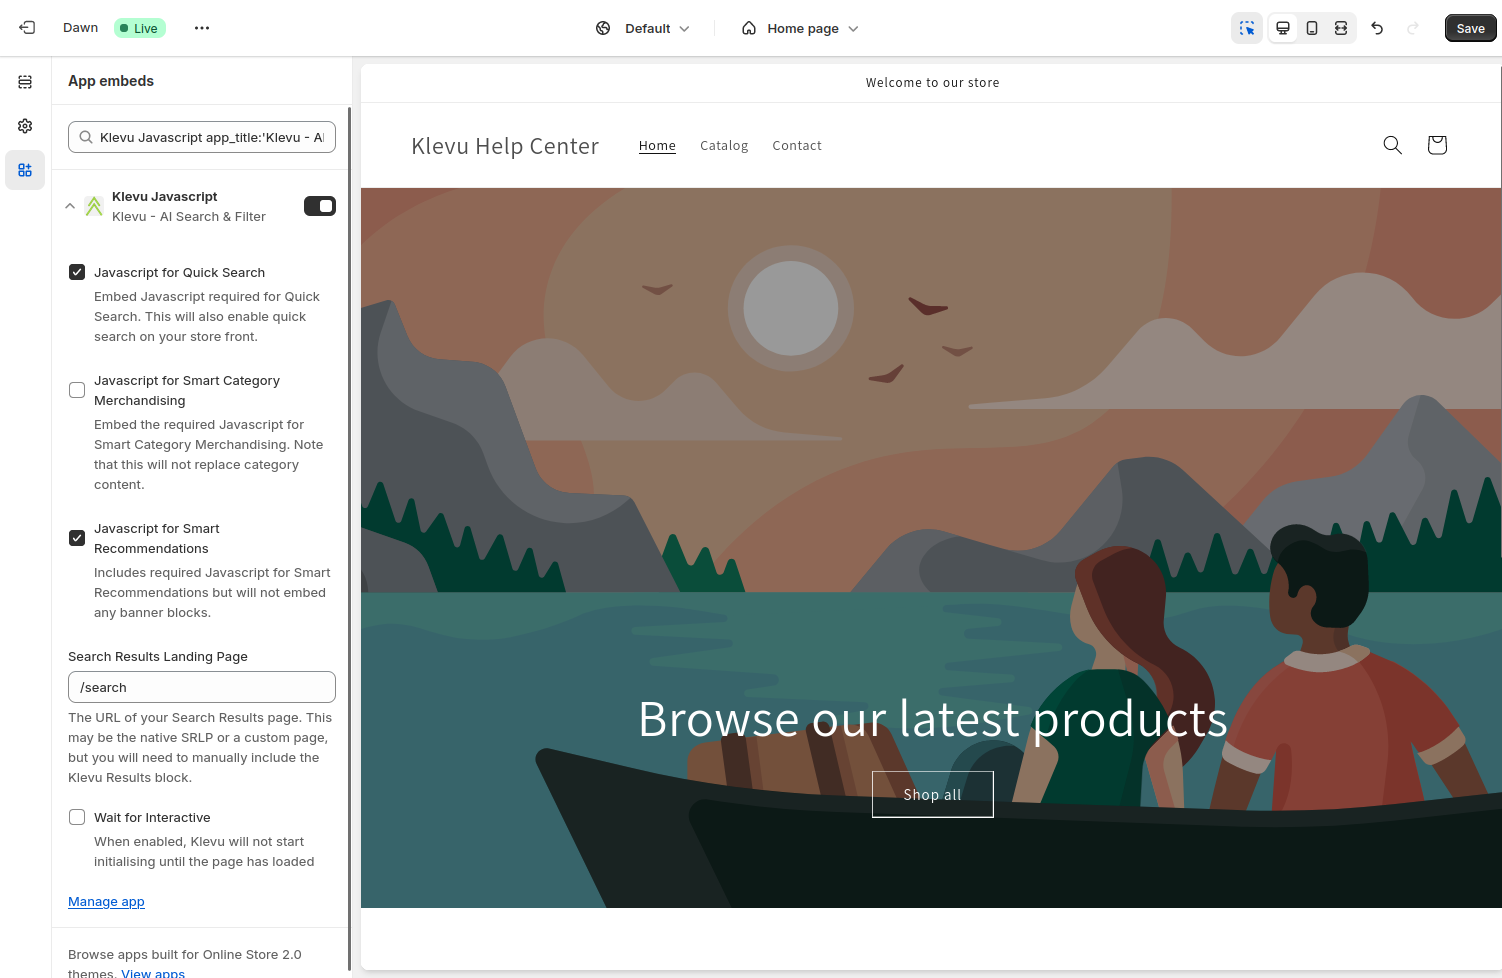Image resolution: width=1502 pixels, height=978 pixels.
Task: Click the redo arrow icon
Action: [x=1413, y=28]
